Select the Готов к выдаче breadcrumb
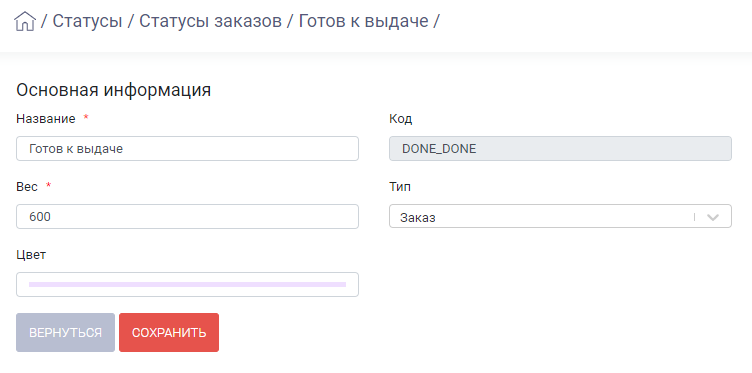Image resolution: width=752 pixels, height=373 pixels. click(363, 21)
